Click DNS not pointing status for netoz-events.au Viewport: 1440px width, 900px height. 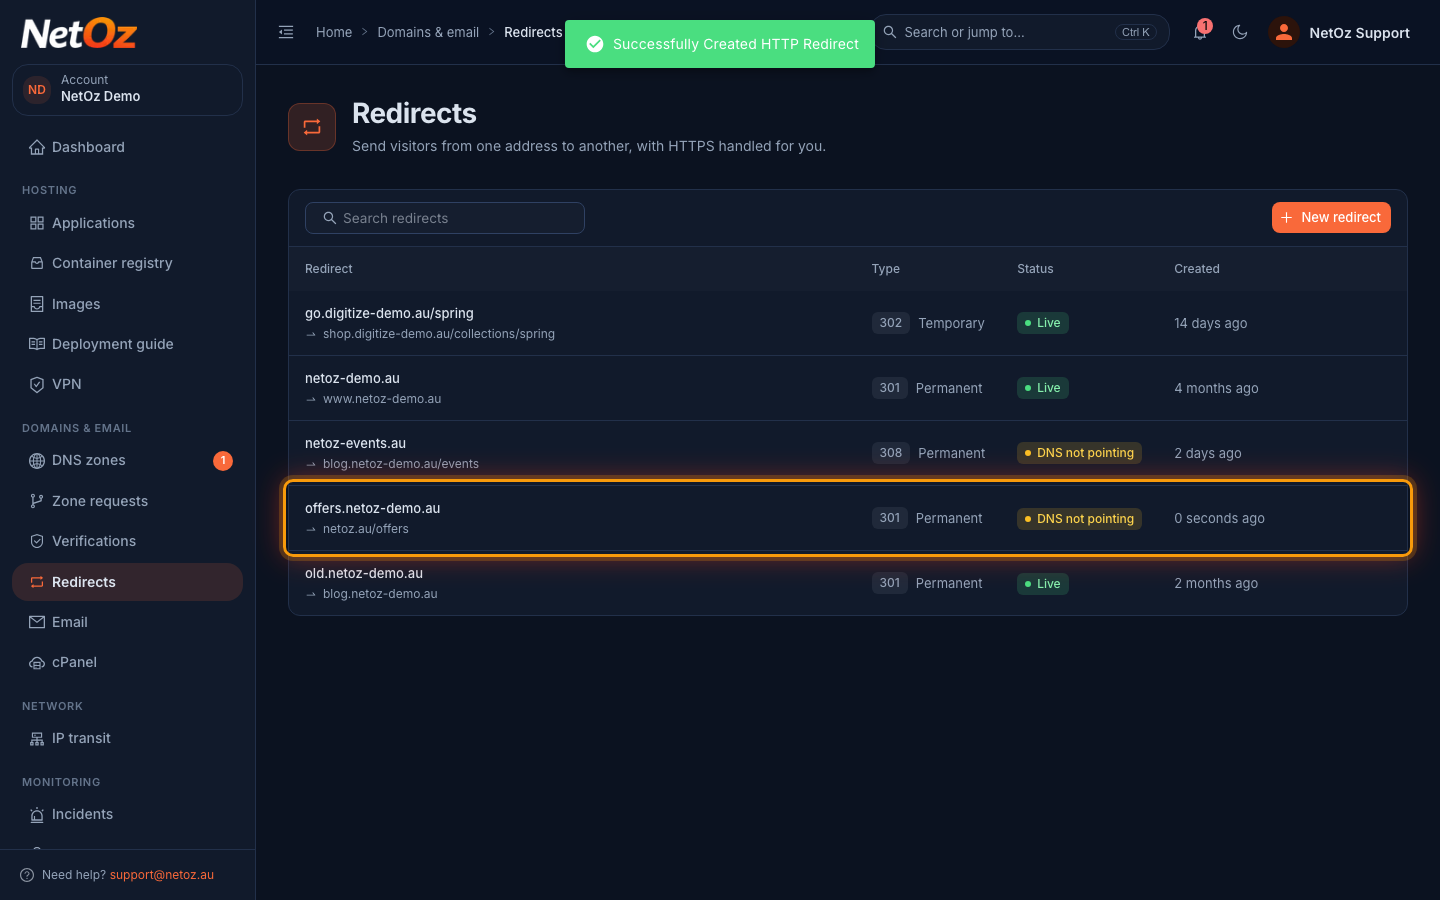[x=1079, y=453]
